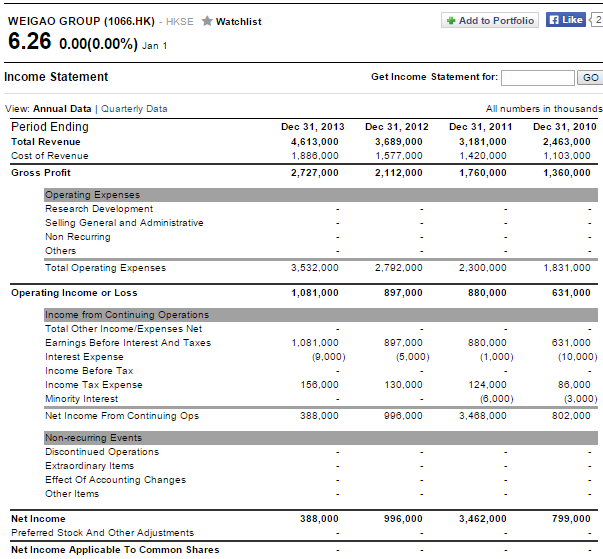The image size is (603, 559).
Task: Click the Non-recurring Events section header
Action: pos(321,438)
